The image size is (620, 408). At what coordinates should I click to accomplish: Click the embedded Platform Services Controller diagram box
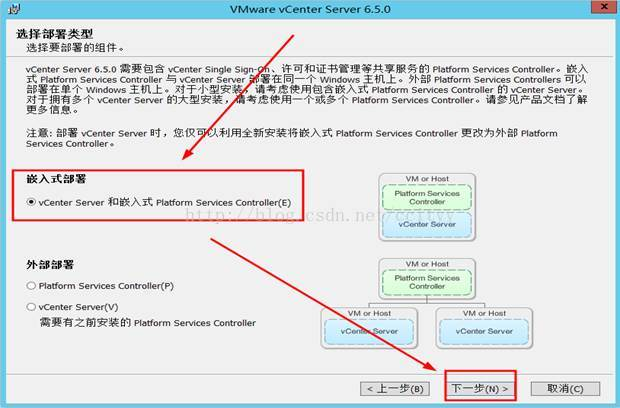pos(427,197)
